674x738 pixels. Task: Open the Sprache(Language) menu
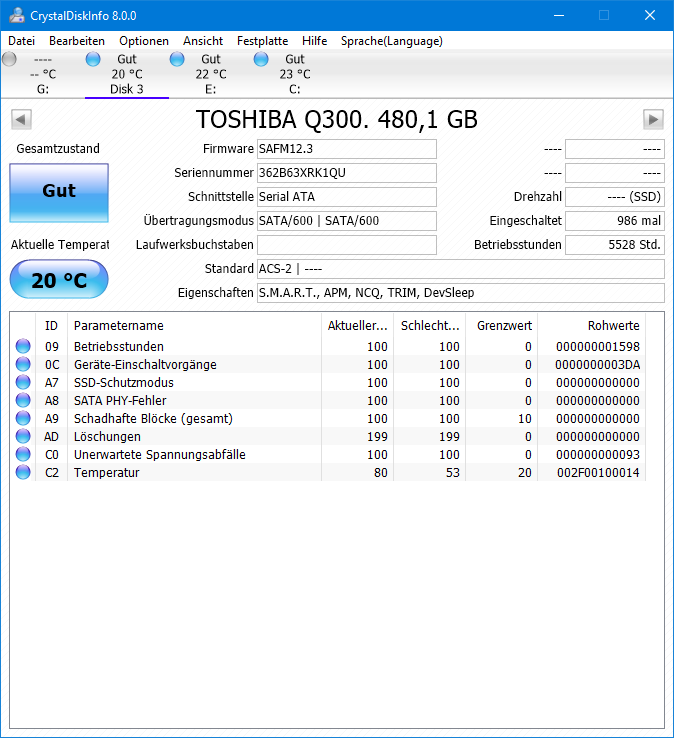[x=392, y=41]
